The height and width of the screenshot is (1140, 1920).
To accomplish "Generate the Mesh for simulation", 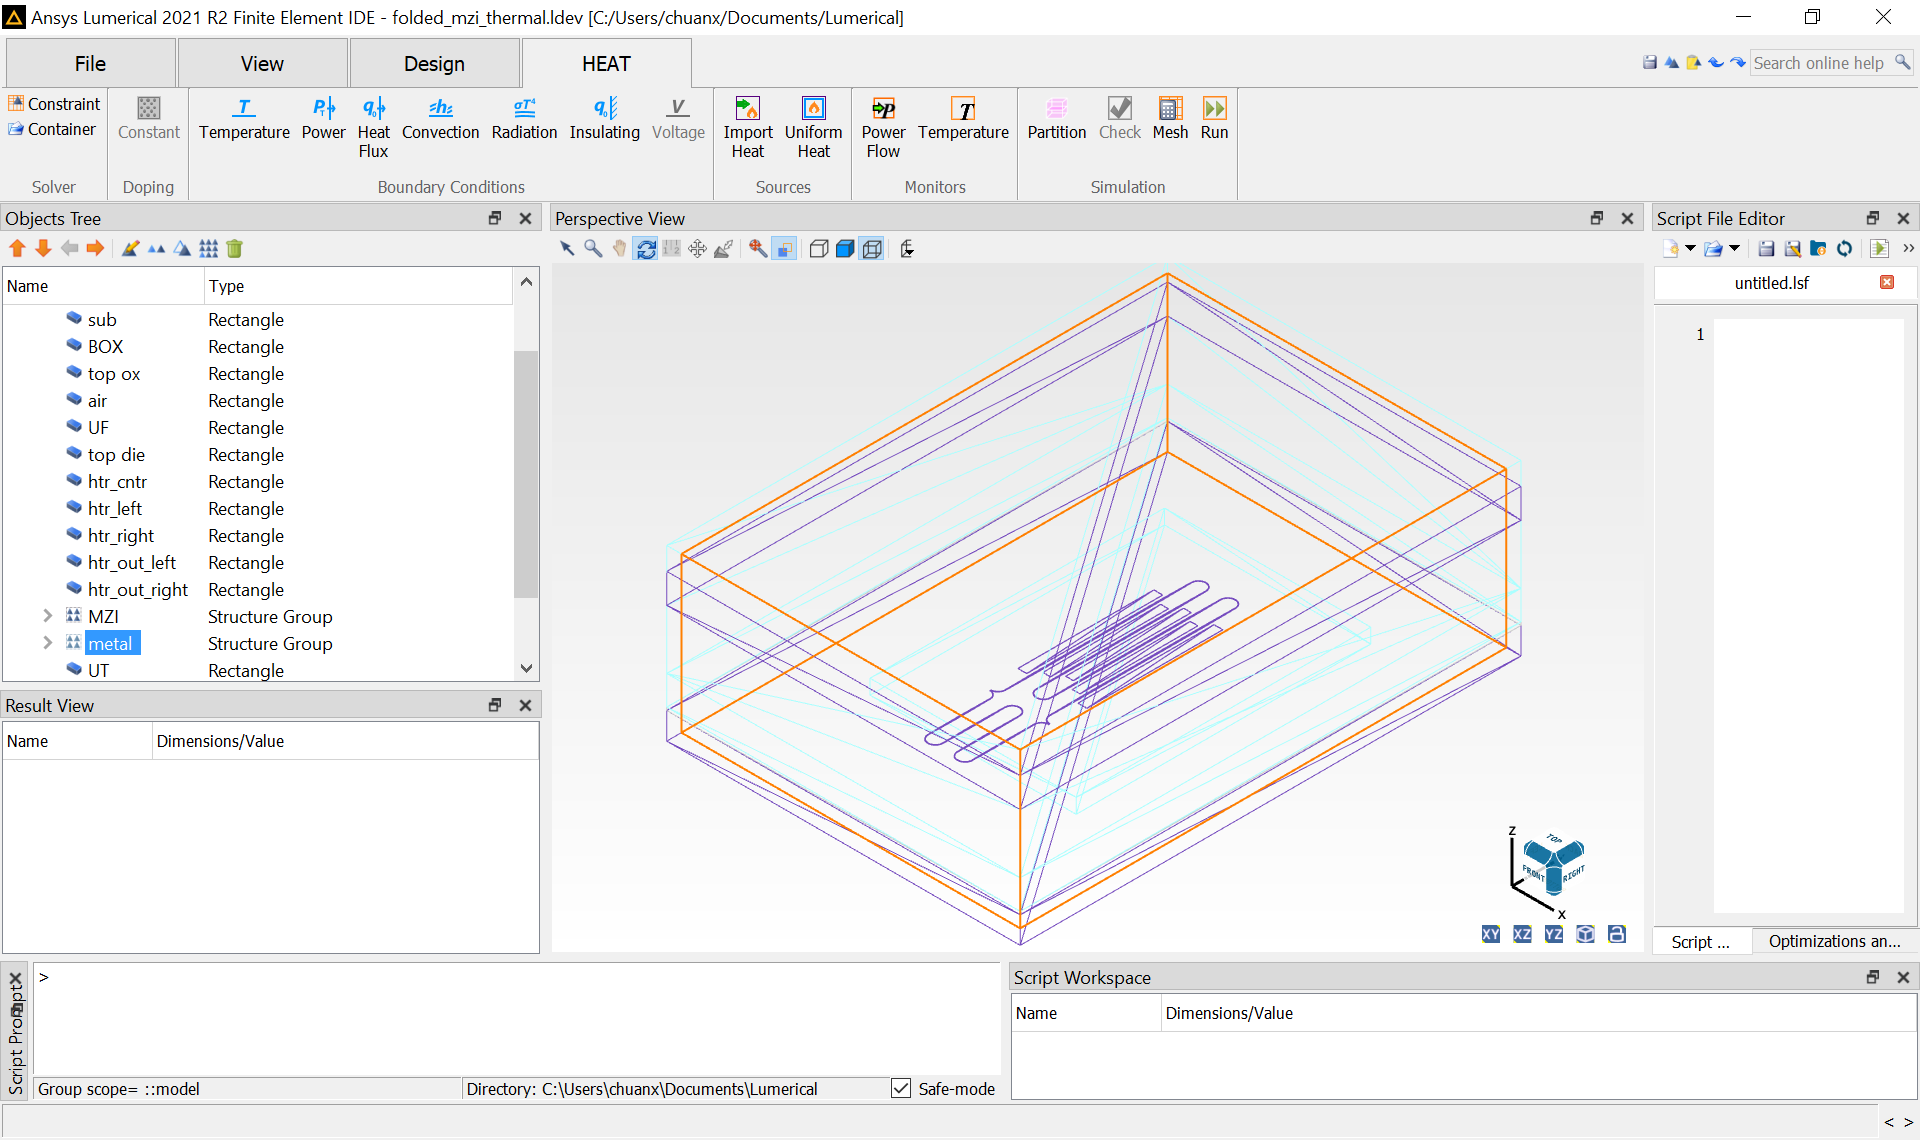I will click(x=1170, y=120).
